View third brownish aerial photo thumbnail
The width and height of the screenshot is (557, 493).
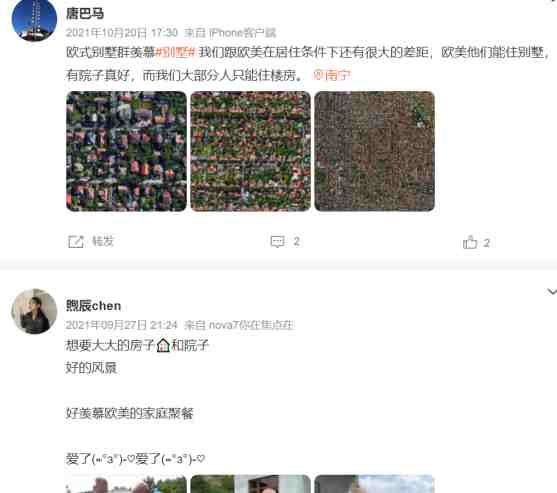coord(374,151)
